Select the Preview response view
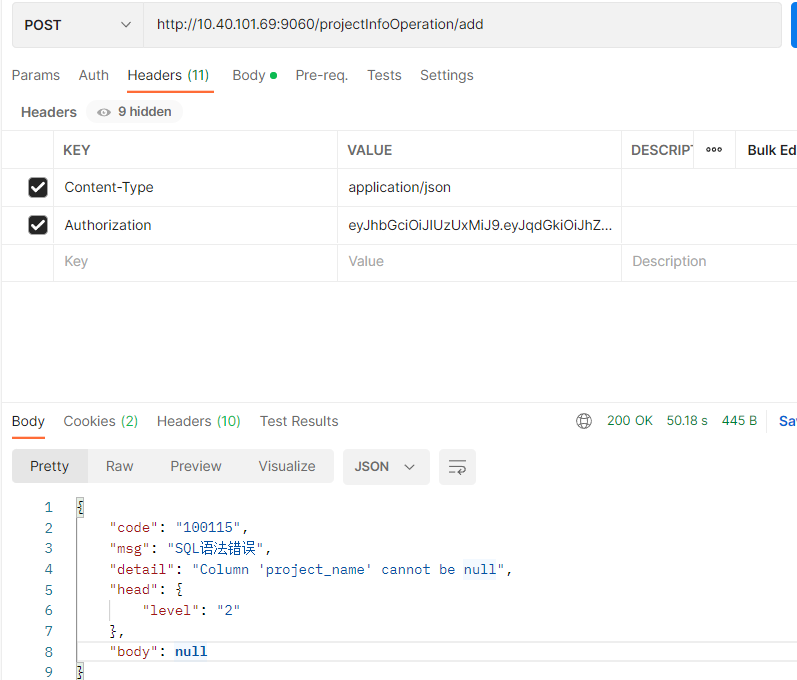 click(x=196, y=467)
